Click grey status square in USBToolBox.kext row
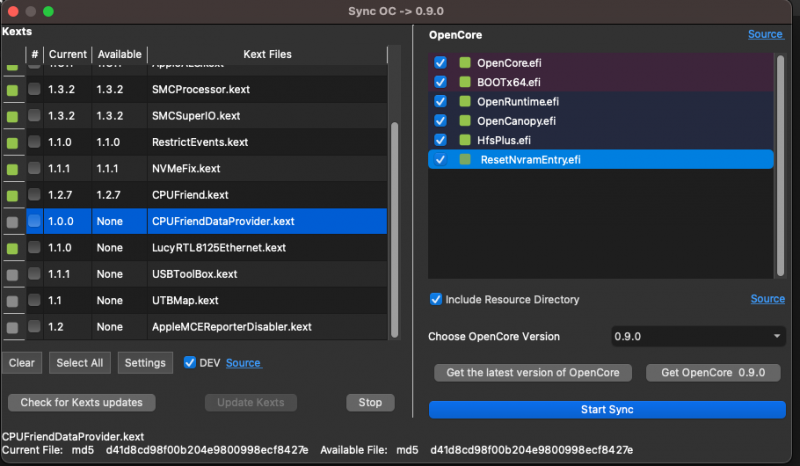This screenshot has height=466, width=800. coord(12,274)
